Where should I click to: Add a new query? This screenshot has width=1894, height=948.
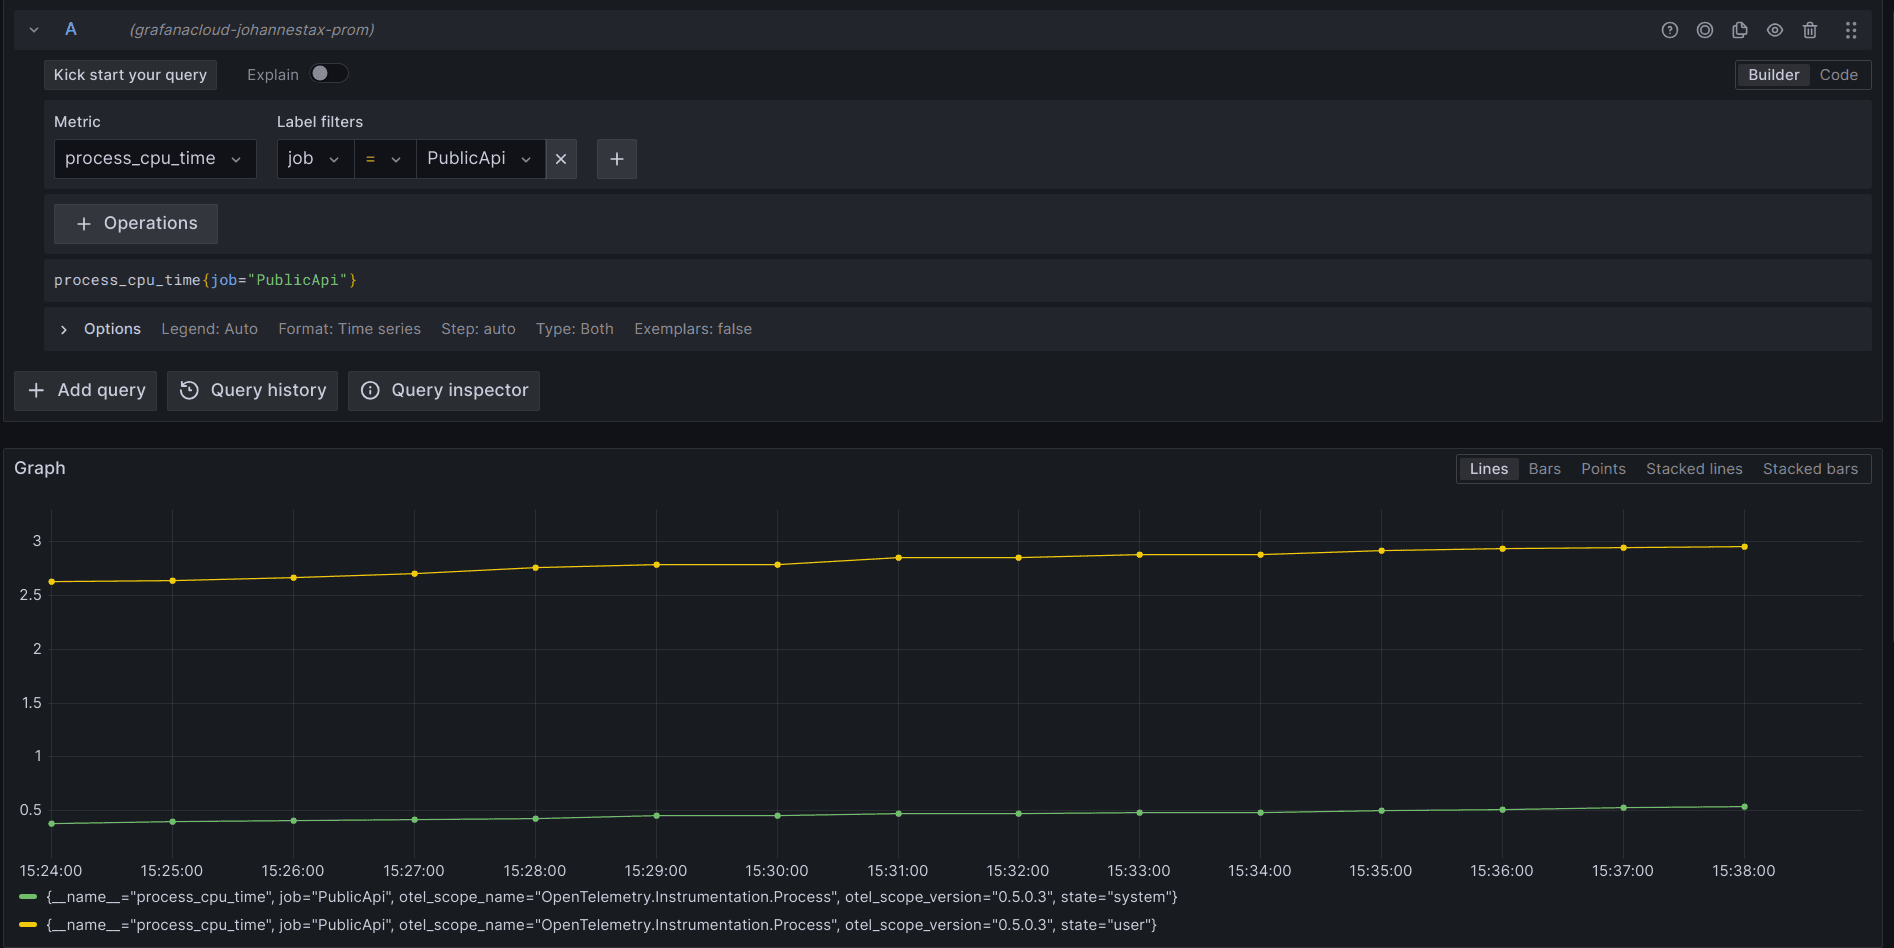tap(85, 390)
